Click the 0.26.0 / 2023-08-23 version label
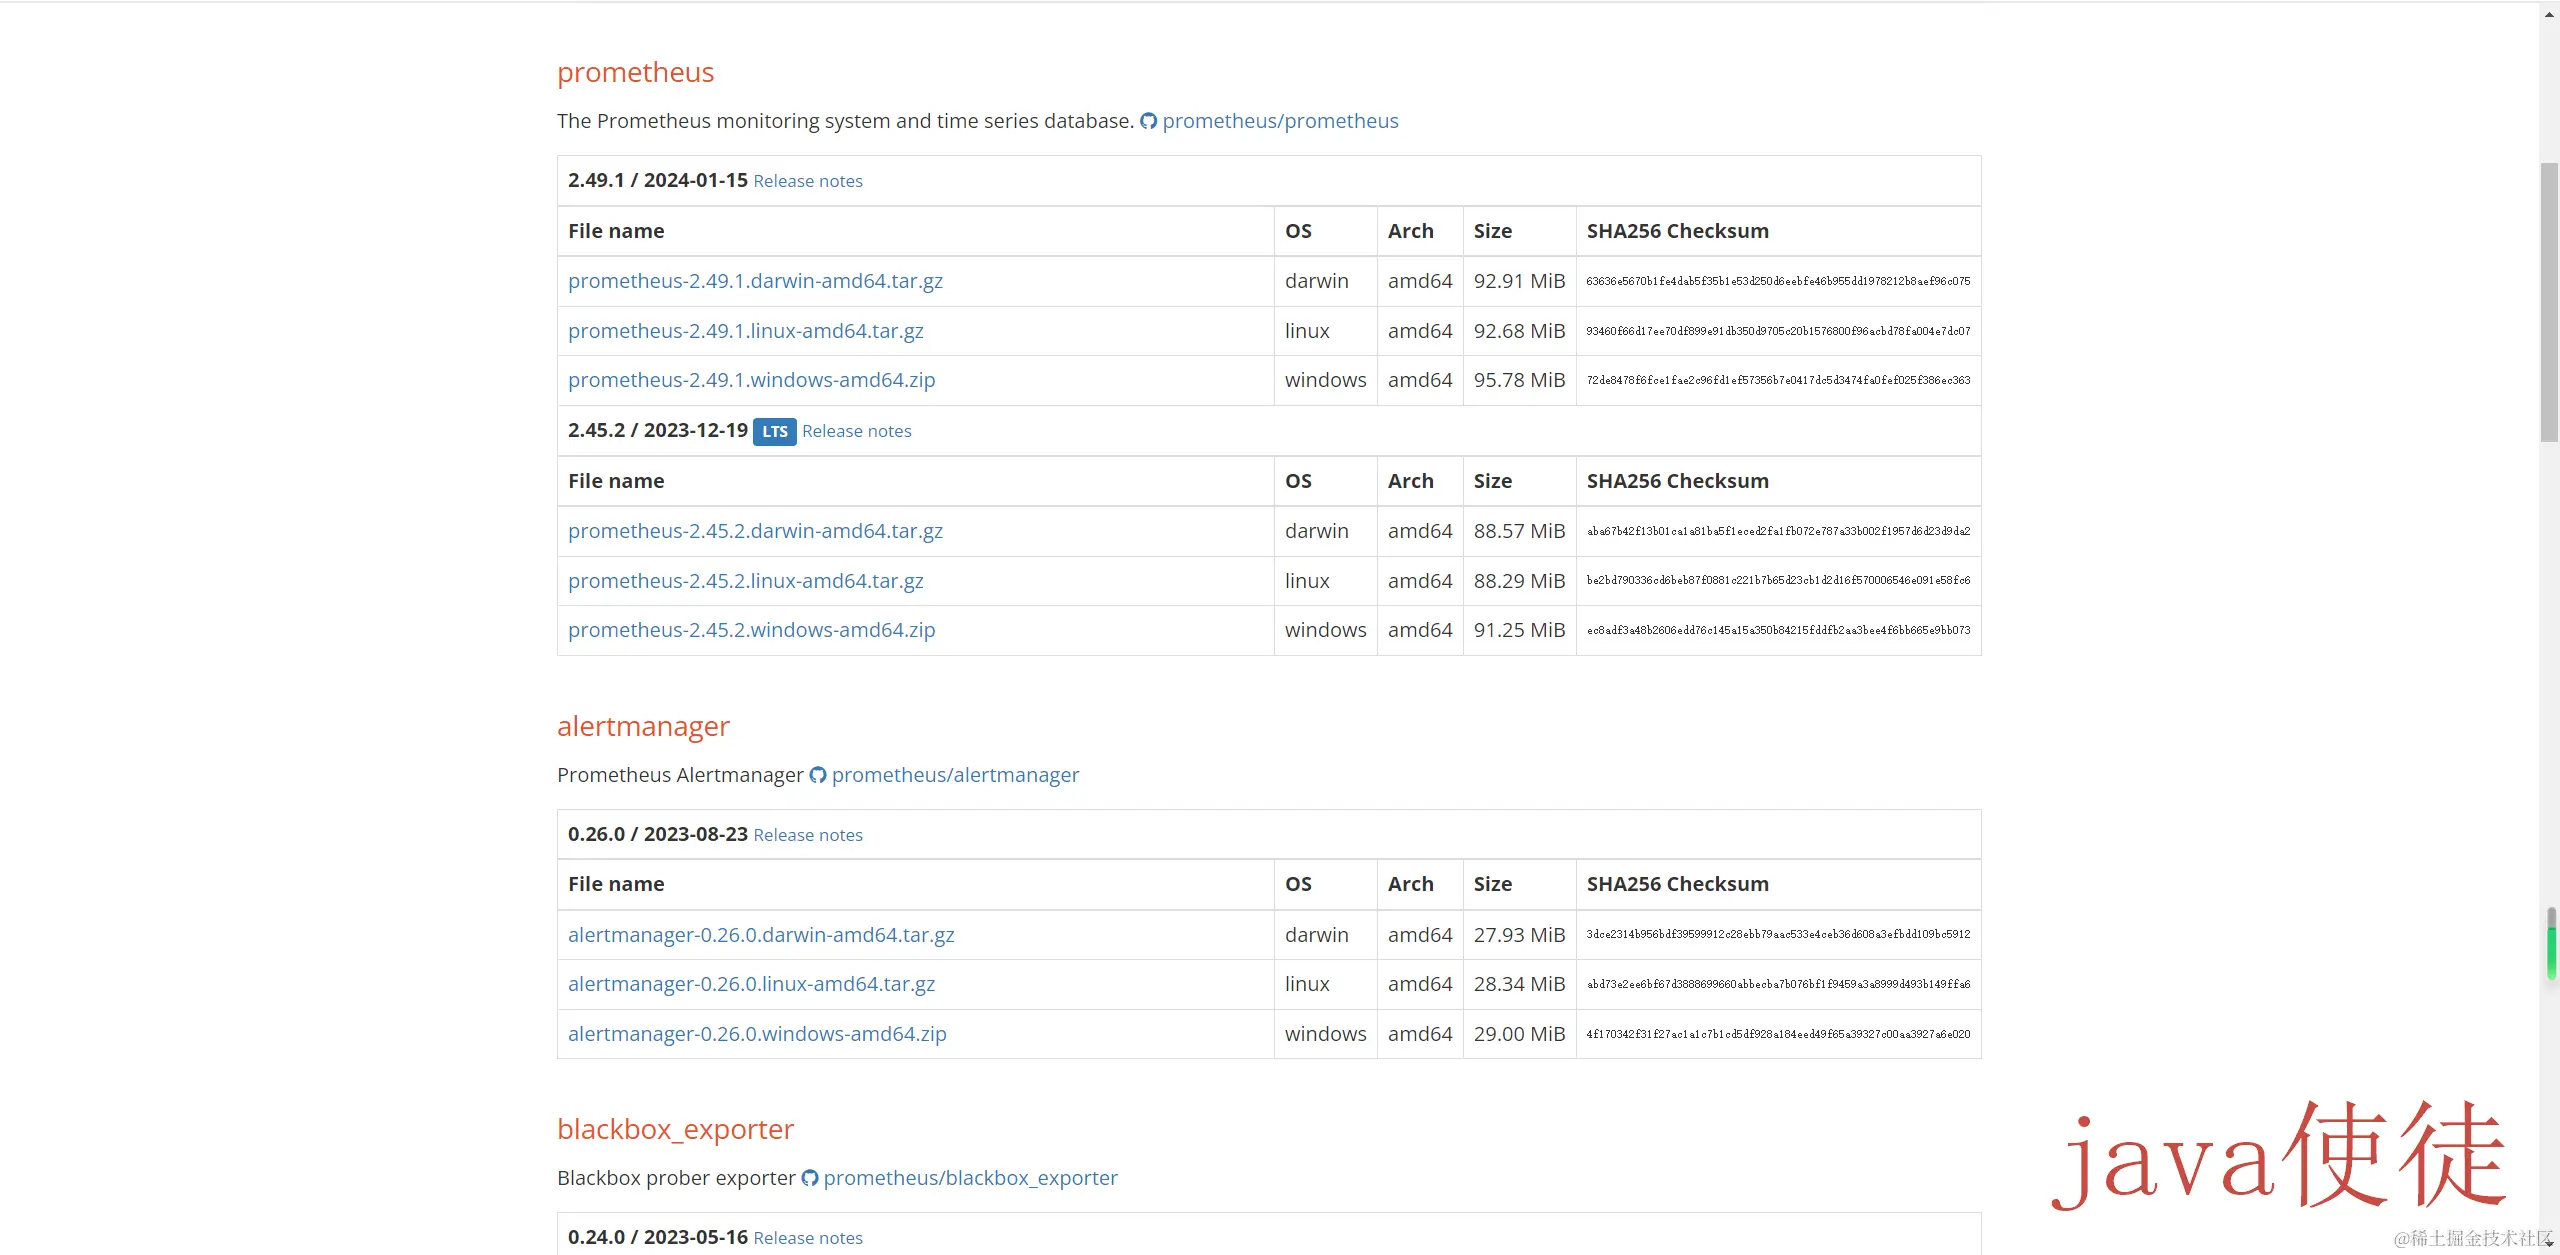 (658, 834)
